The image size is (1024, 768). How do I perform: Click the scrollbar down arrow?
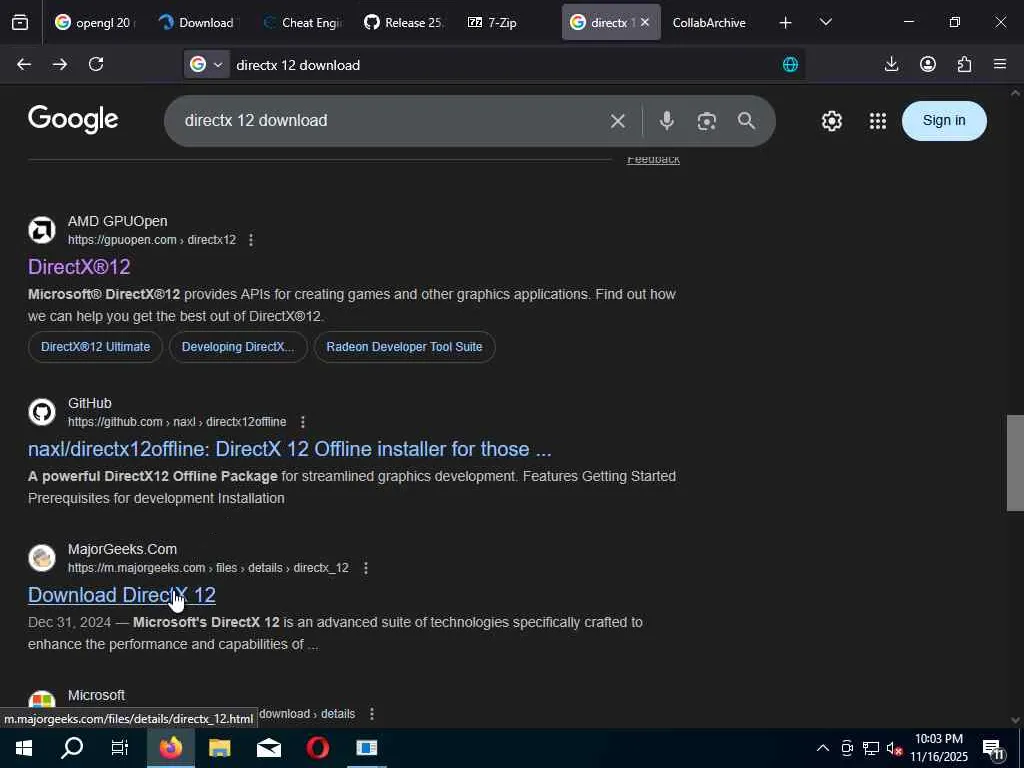pyautogui.click(x=1015, y=720)
